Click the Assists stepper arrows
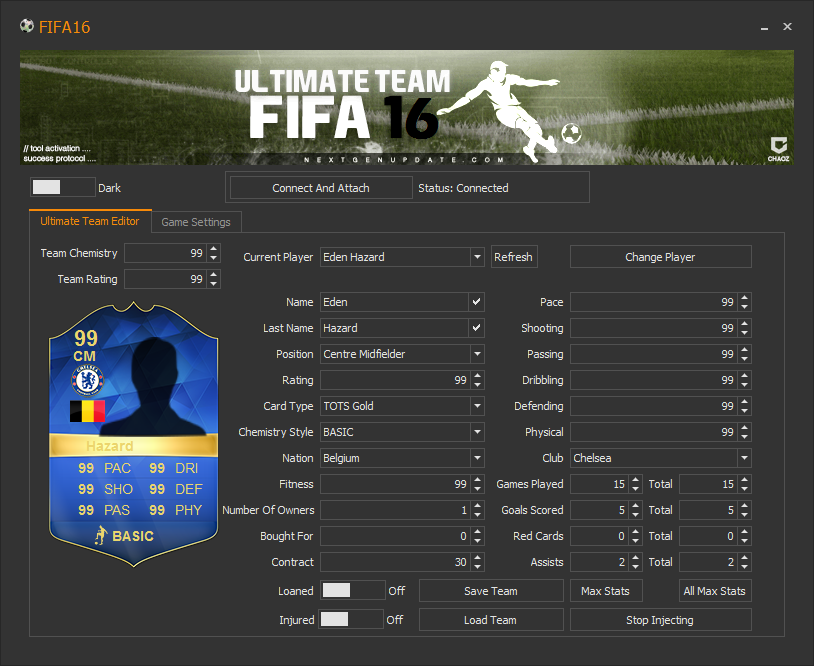This screenshot has width=814, height=666. point(635,562)
